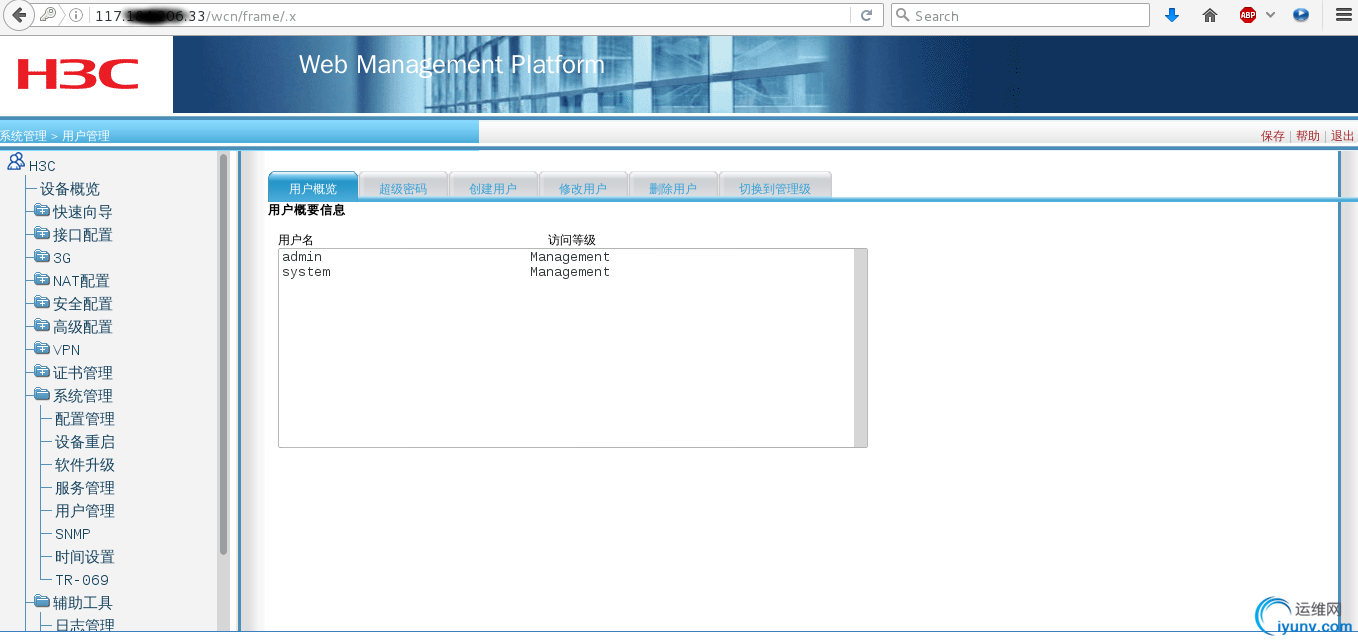
Task: Click the H3C logo
Action: point(78,74)
